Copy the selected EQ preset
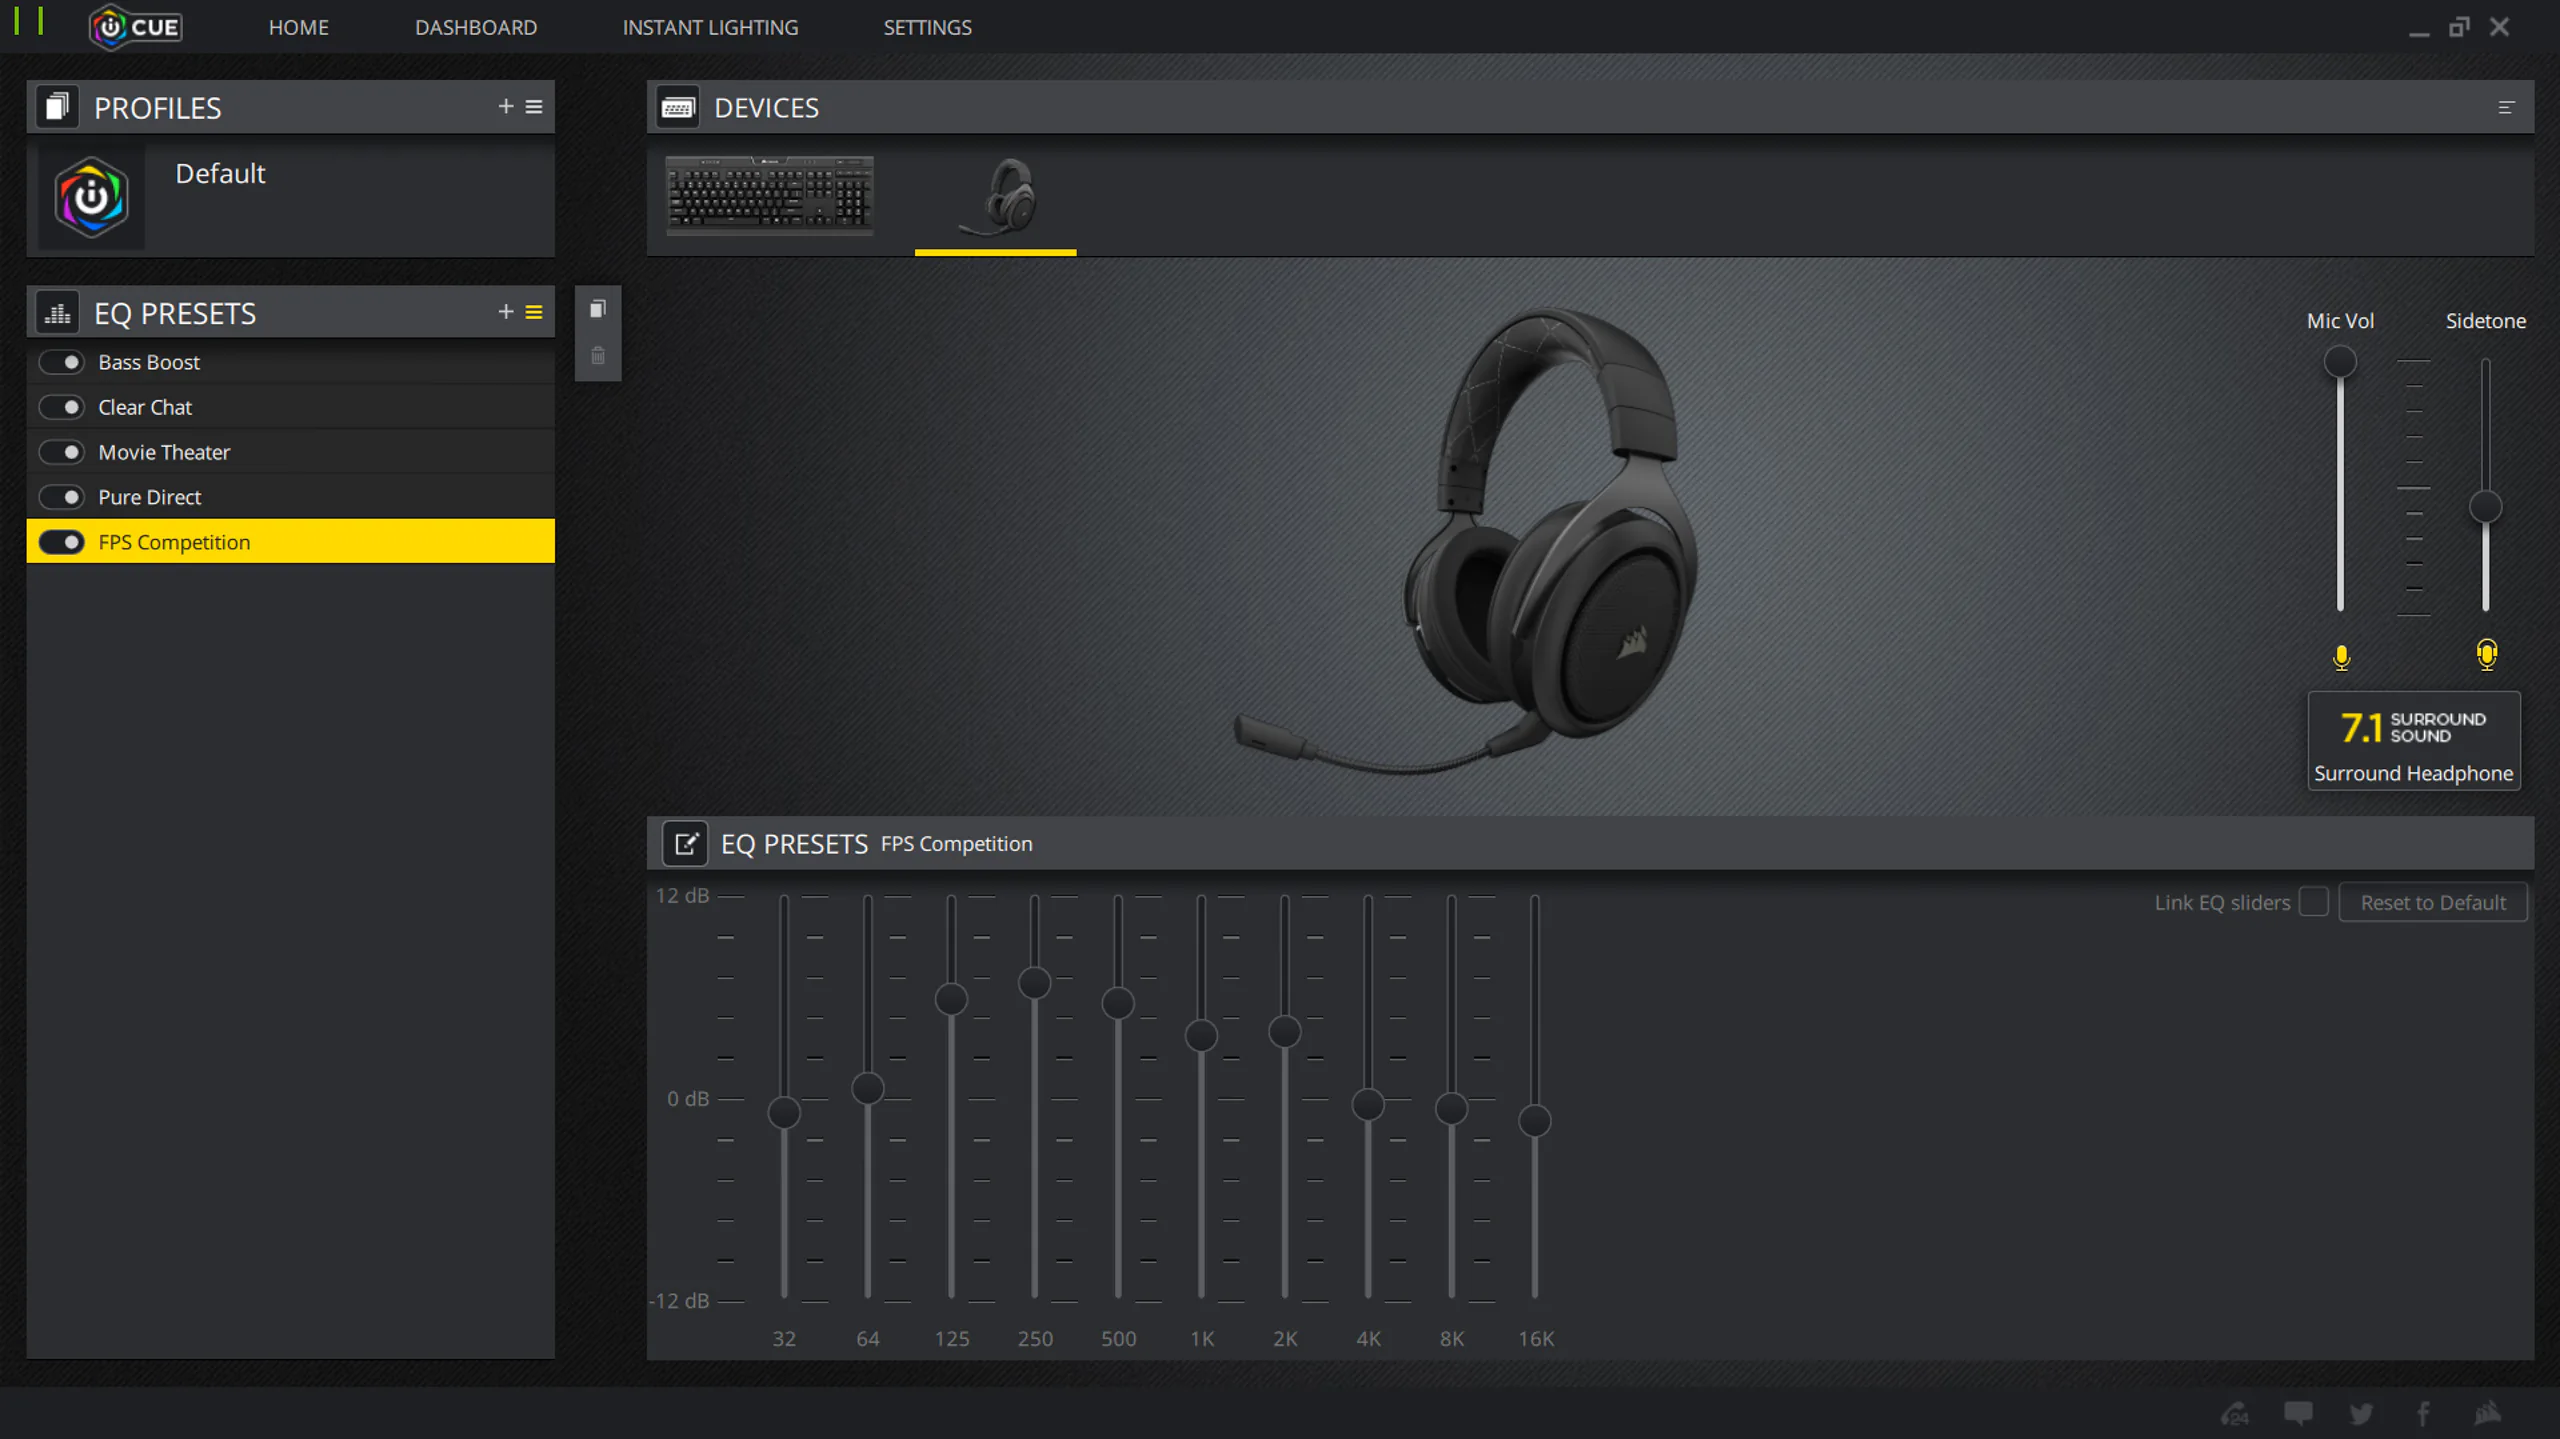This screenshot has height=1439, width=2560. (x=598, y=309)
